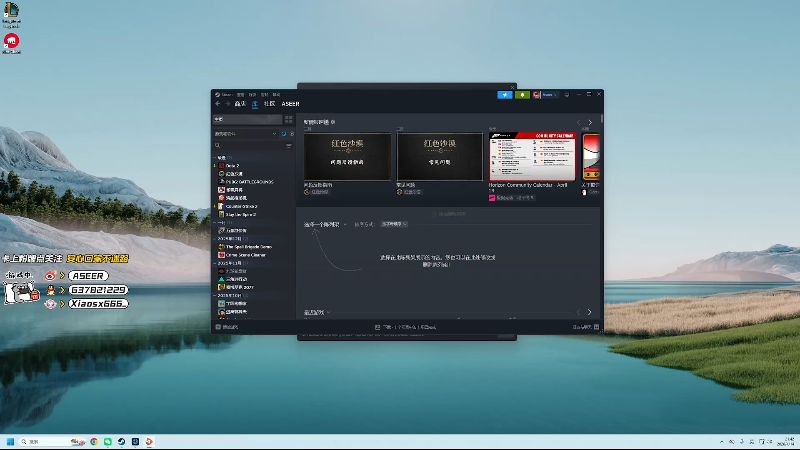Open the What's New settings gear
This screenshot has width=800, height=450.
333,122
